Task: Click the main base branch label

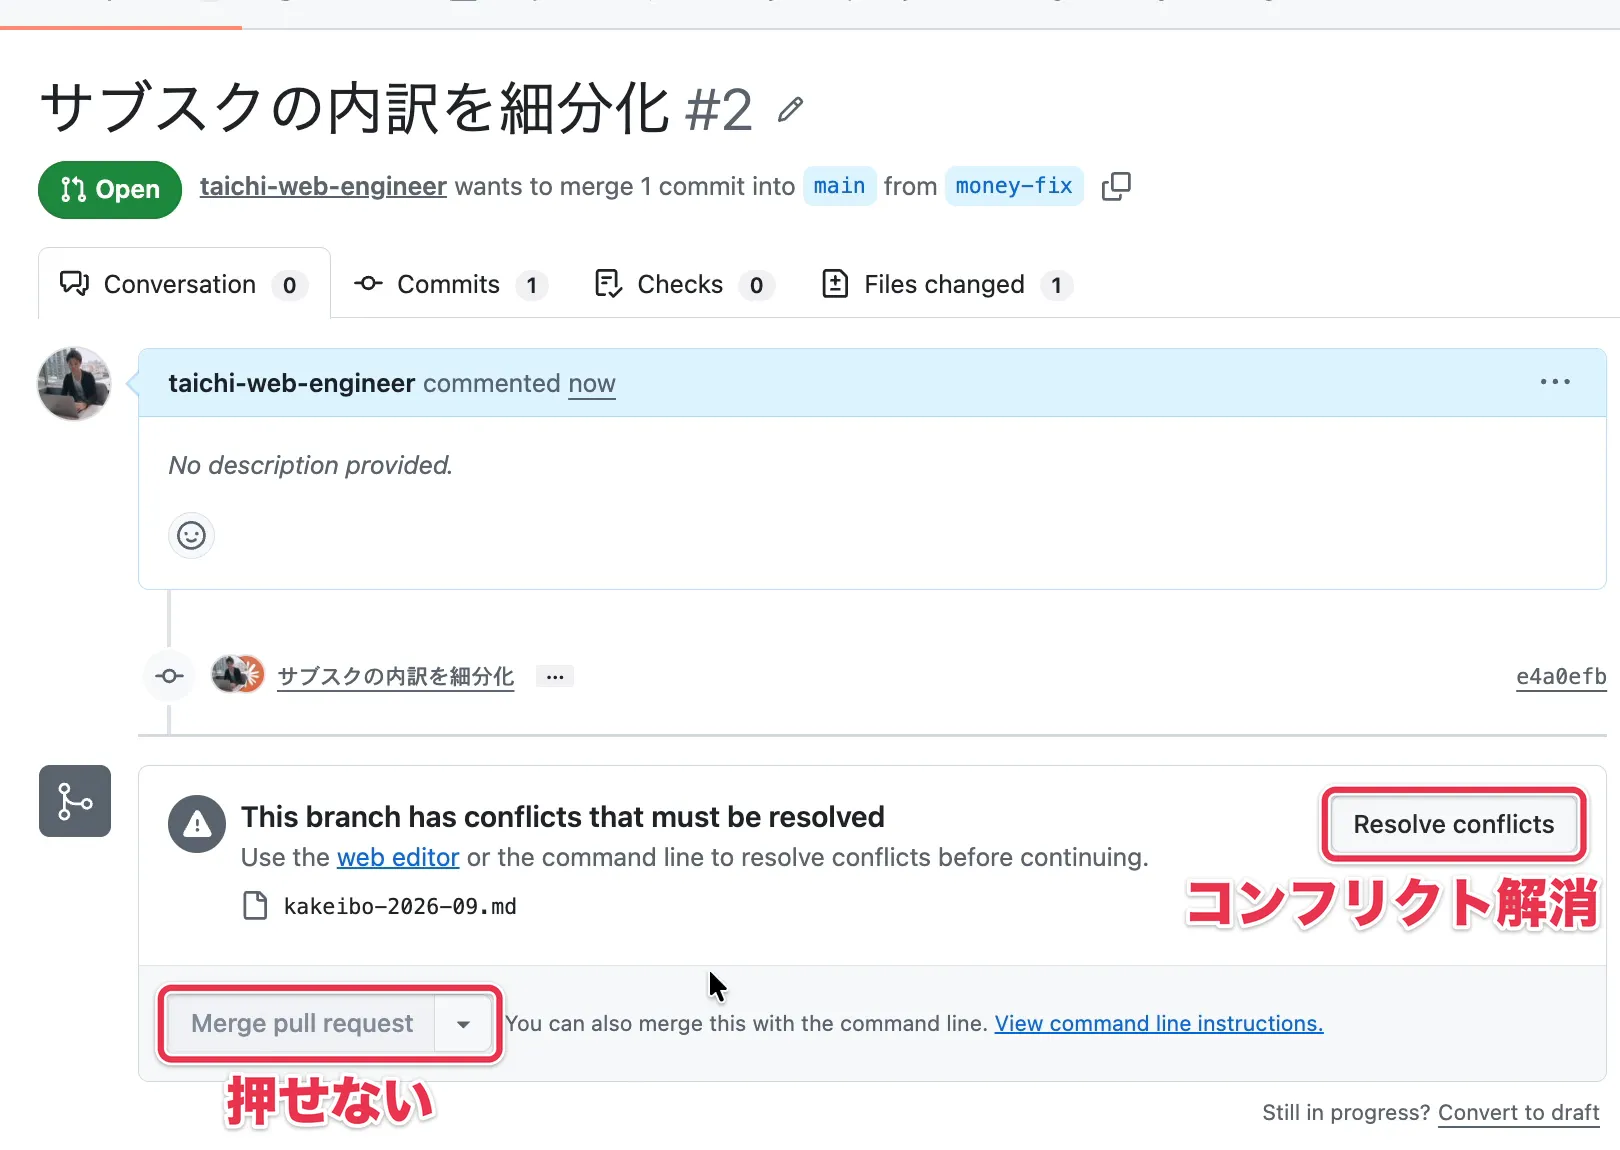Action: (839, 187)
